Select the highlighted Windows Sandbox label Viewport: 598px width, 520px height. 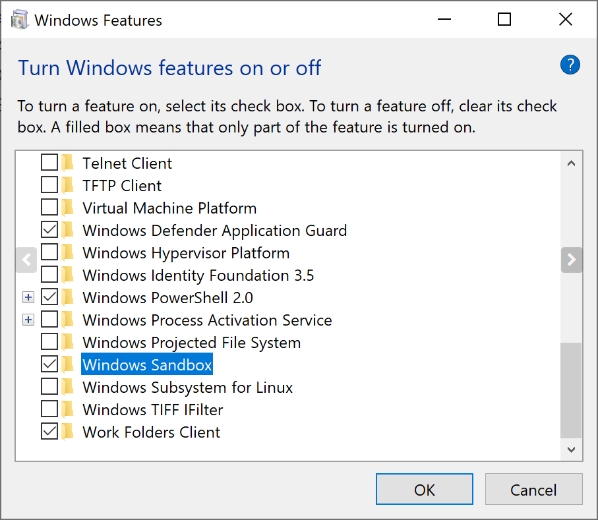coord(147,365)
